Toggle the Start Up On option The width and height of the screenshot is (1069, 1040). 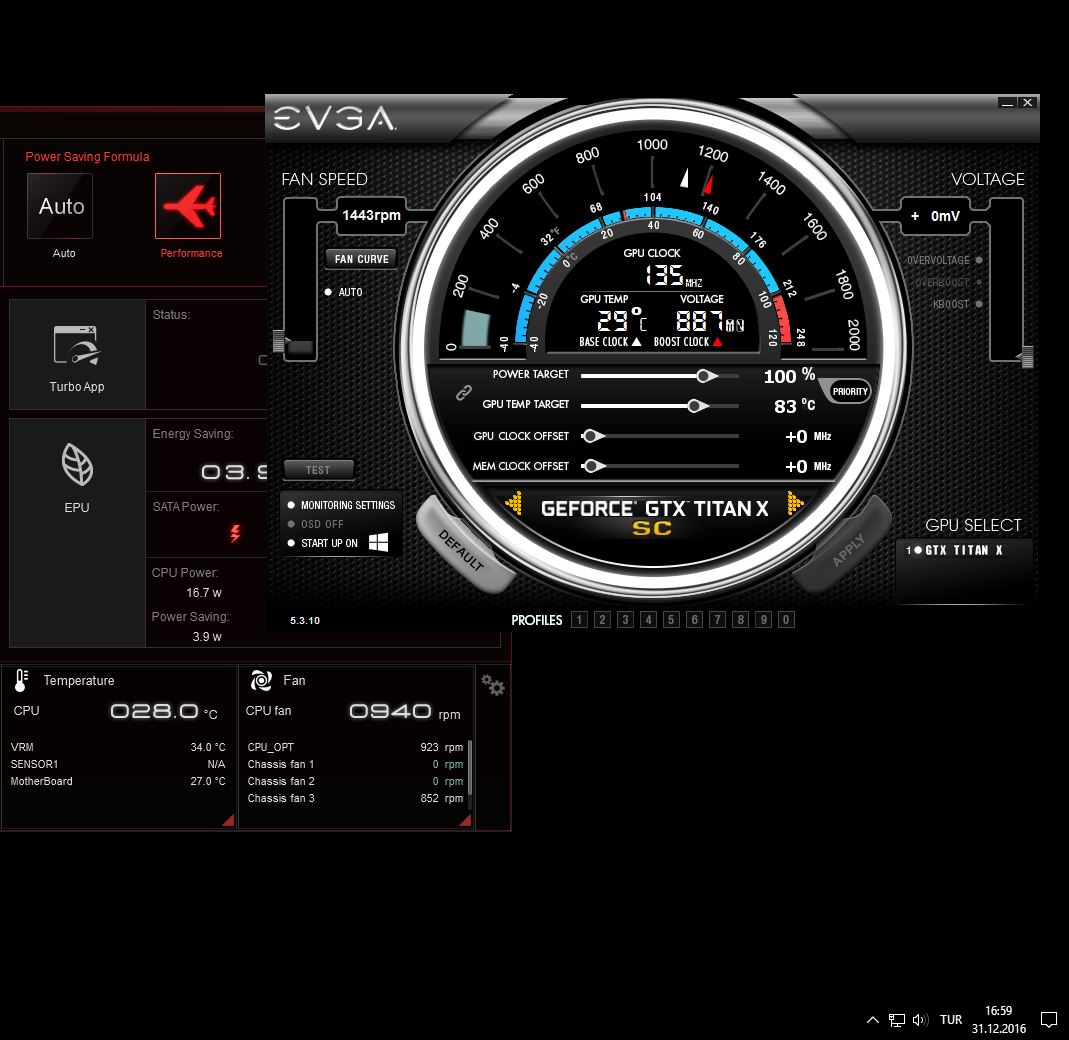pyautogui.click(x=322, y=544)
